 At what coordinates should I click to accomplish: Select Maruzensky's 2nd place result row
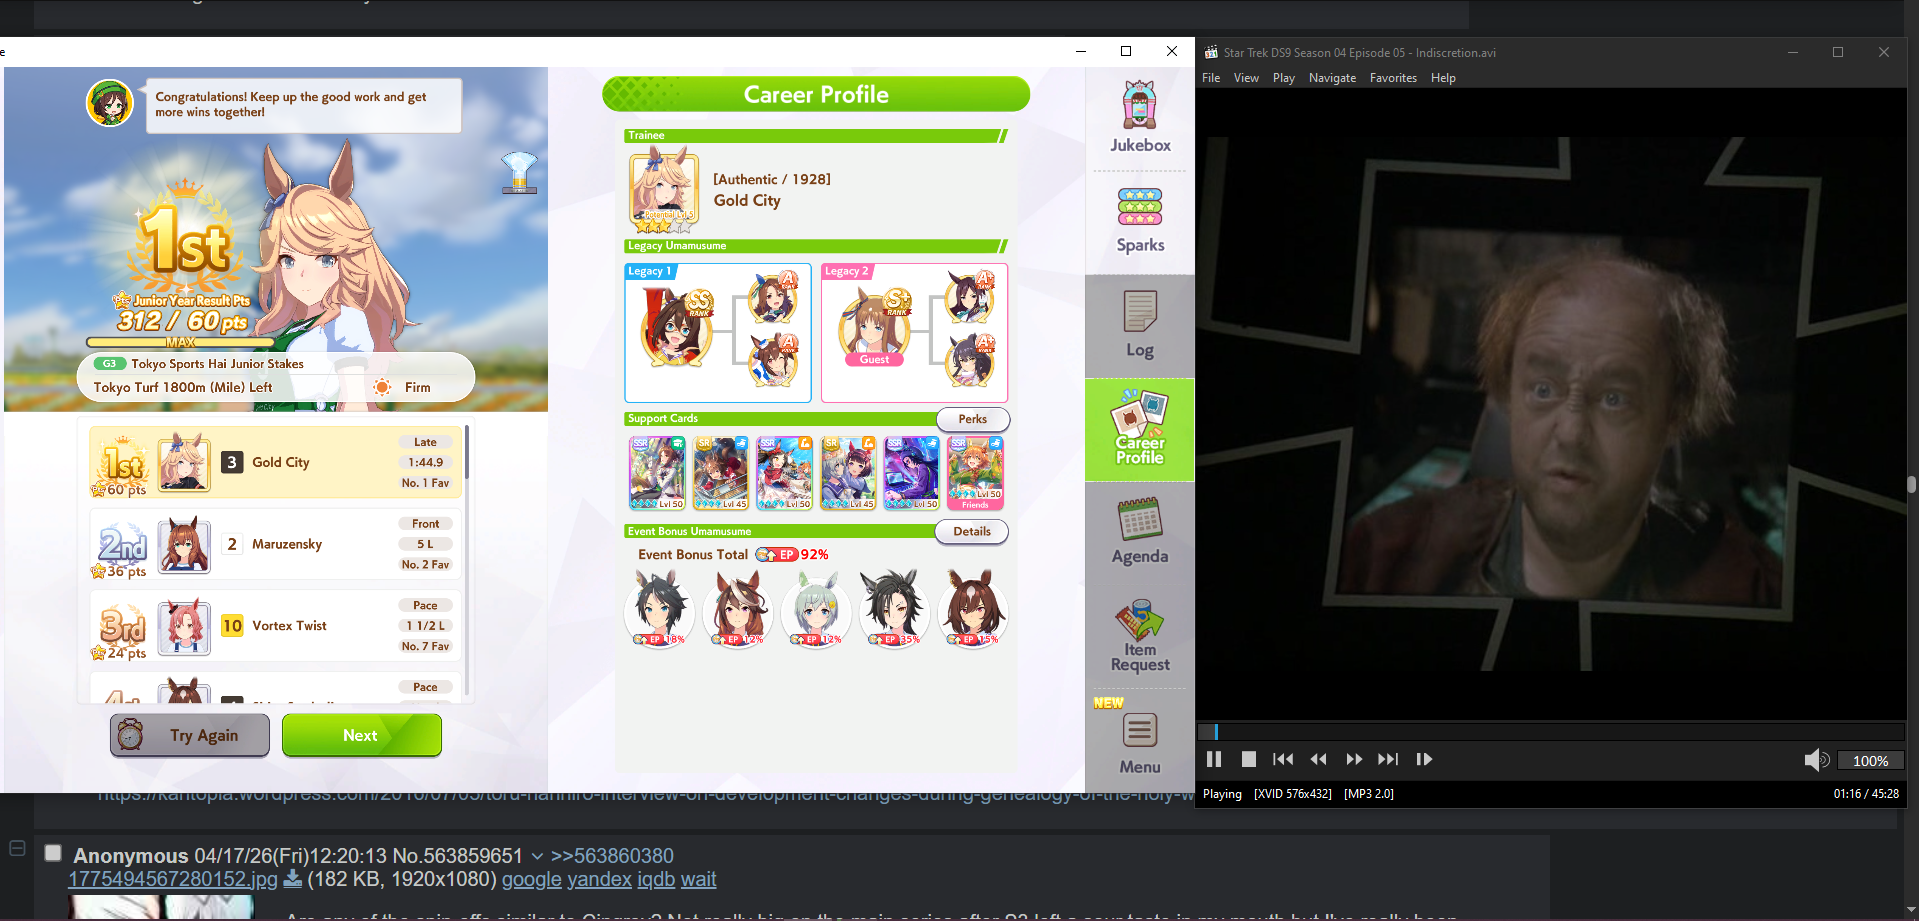[275, 544]
